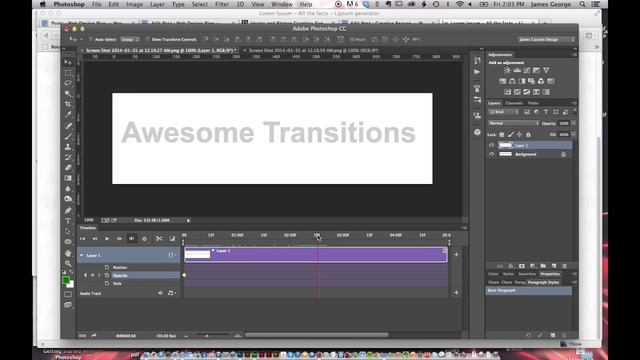Step to the next frame

pos(119,238)
